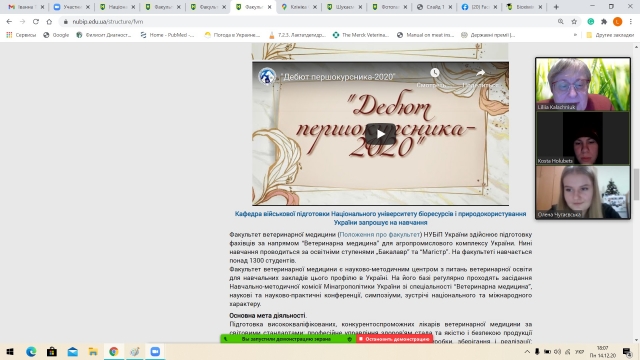Open a new browser tab
The image size is (640, 360).
coord(556,7)
